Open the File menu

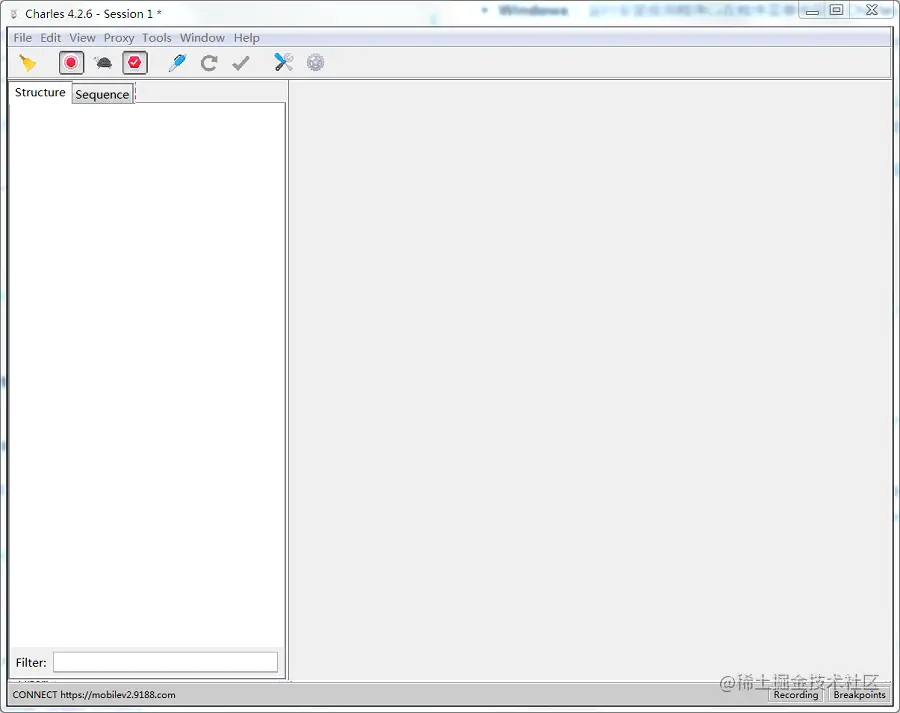[x=22, y=38]
